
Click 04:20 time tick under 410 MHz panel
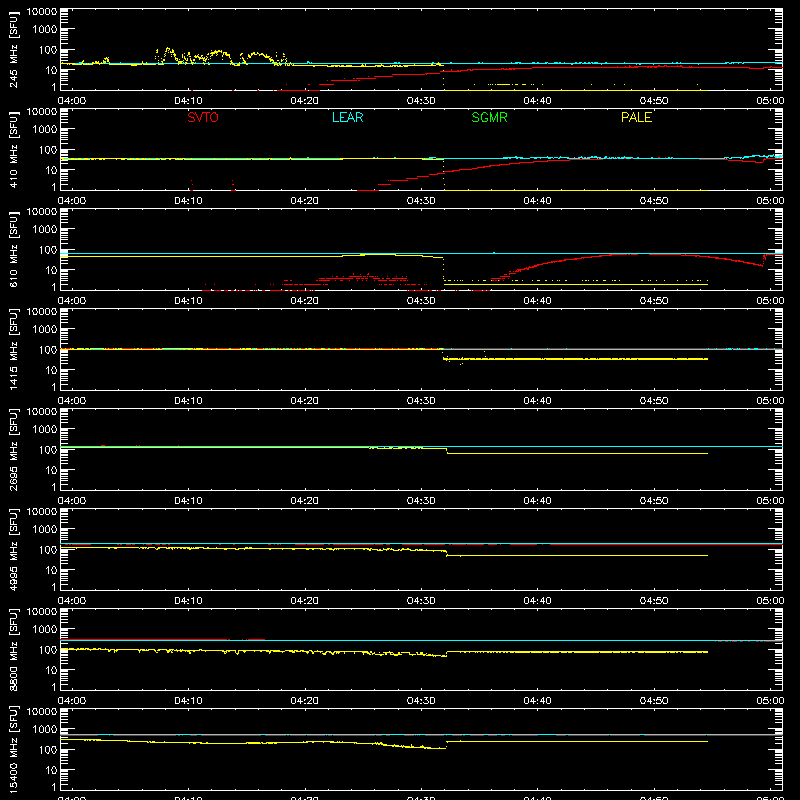coord(305,201)
